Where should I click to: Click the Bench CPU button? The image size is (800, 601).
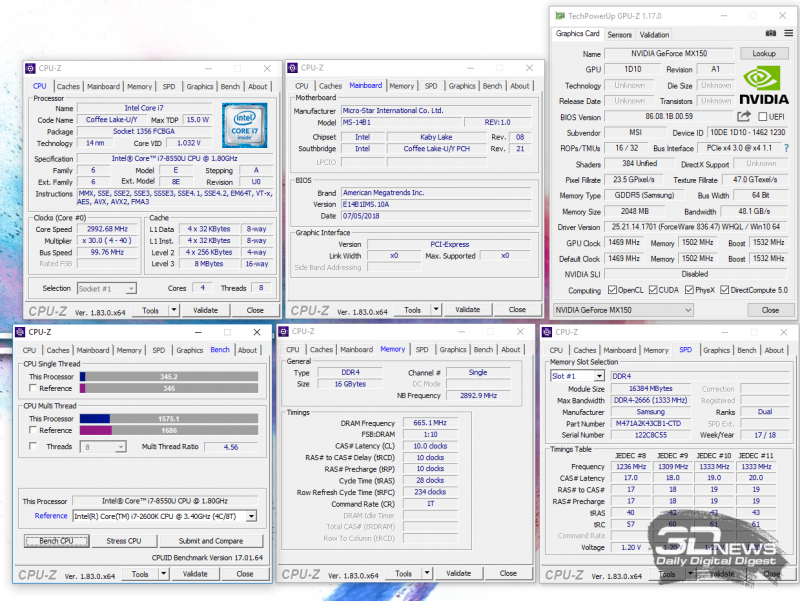pos(56,541)
